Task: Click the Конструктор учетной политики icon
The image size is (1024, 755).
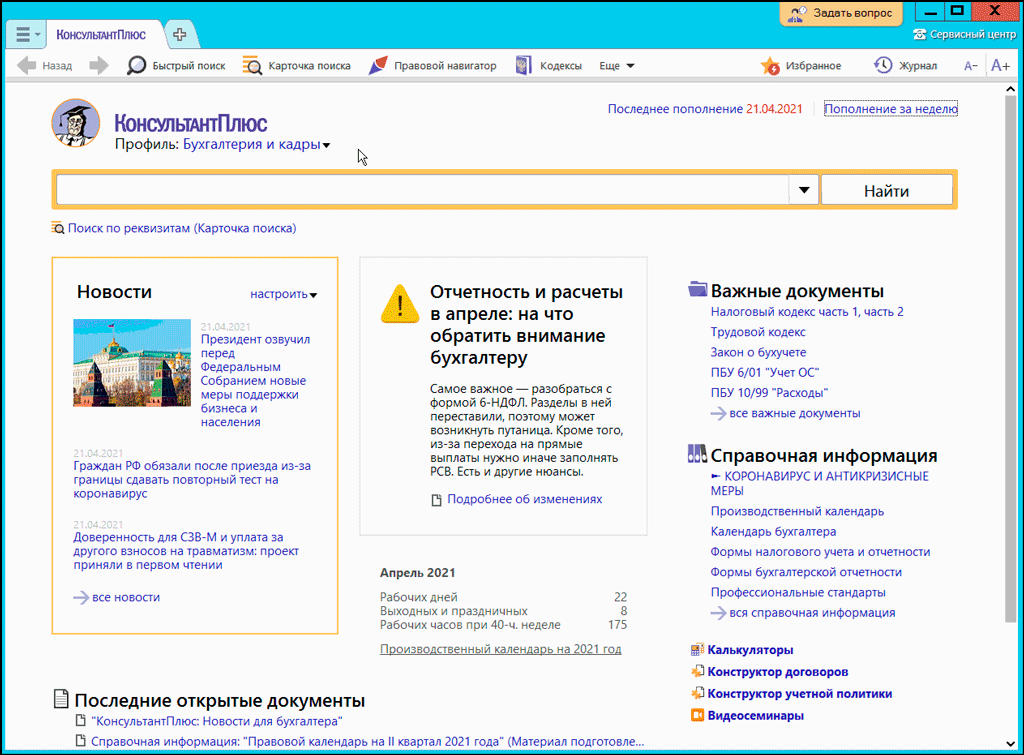Action: click(697, 694)
